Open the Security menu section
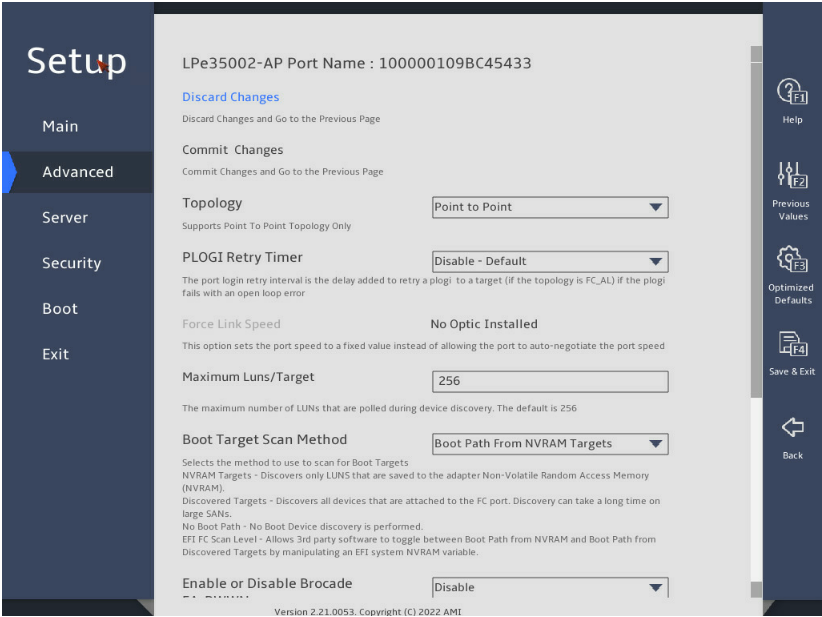822x617 pixels. tap(72, 263)
